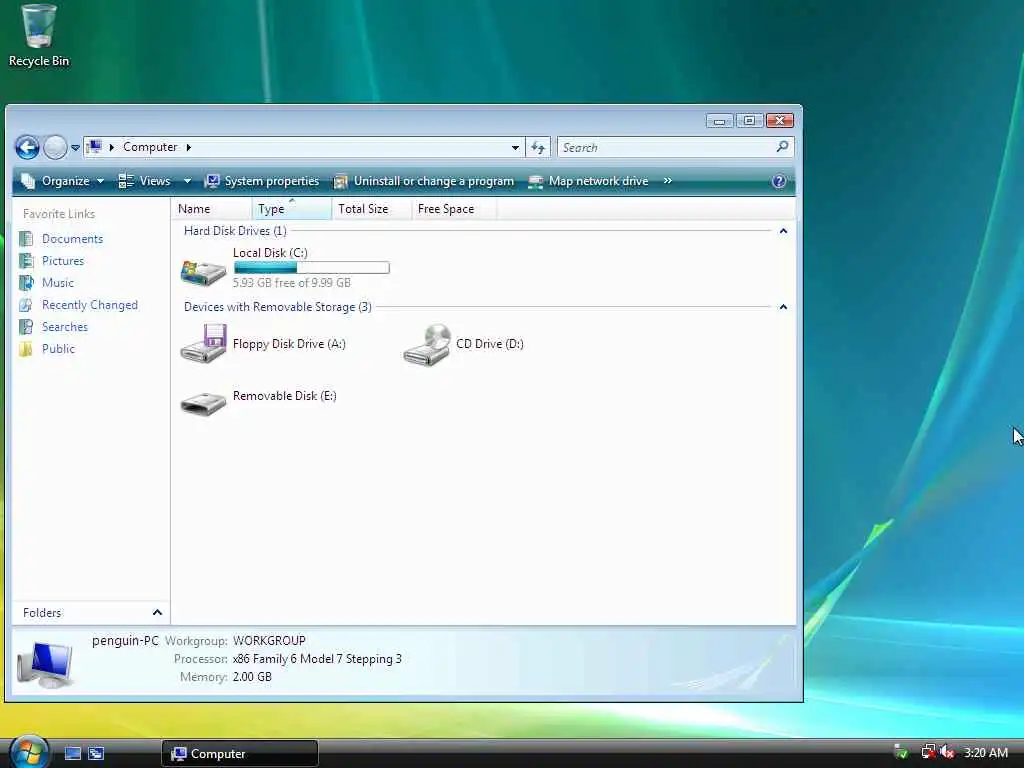
Task: Click into the Search input field
Action: tap(666, 148)
